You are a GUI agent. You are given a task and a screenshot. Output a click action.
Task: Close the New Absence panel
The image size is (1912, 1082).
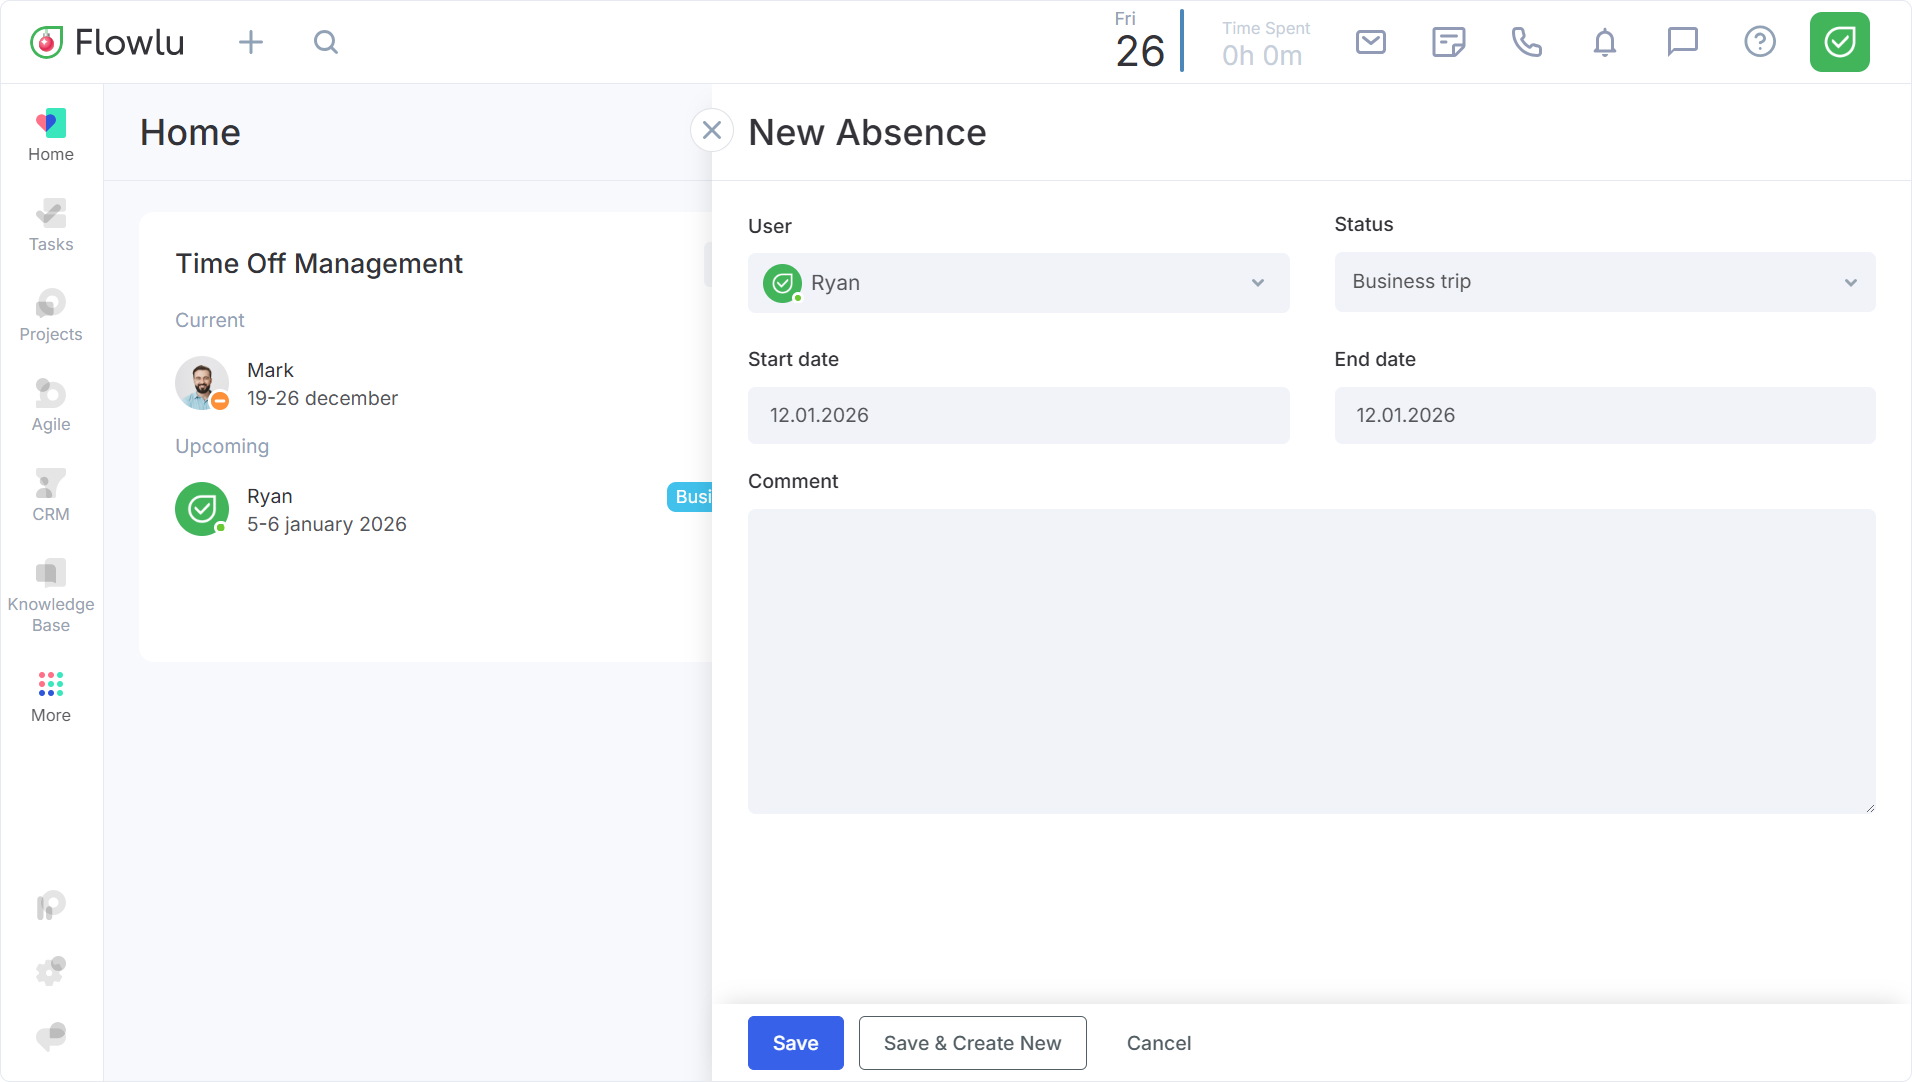pyautogui.click(x=712, y=130)
